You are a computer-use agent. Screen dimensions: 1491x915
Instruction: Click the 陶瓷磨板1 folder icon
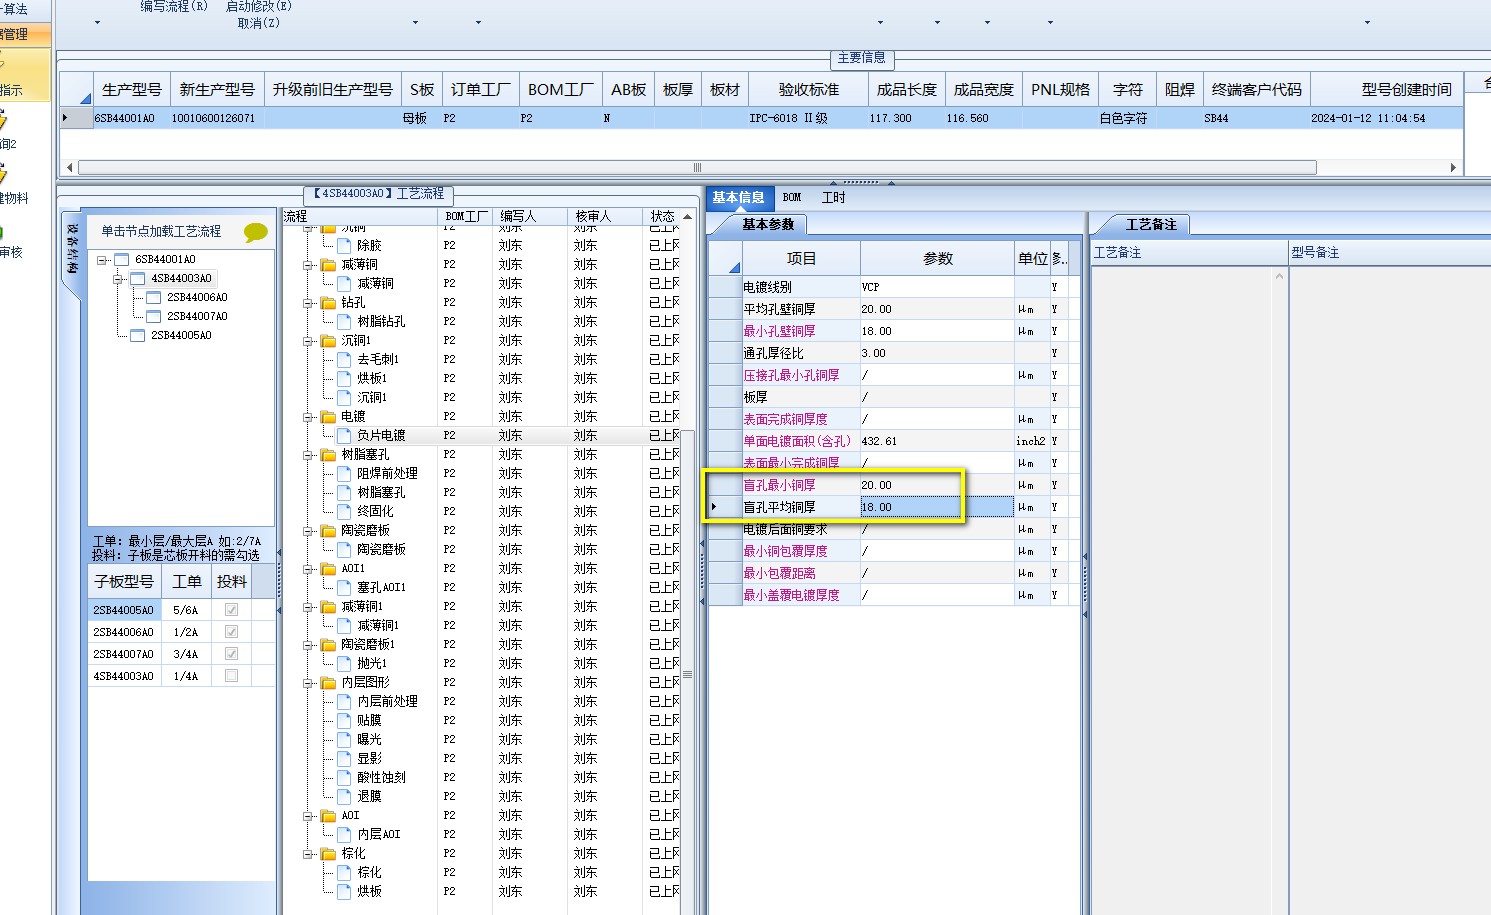click(328, 645)
